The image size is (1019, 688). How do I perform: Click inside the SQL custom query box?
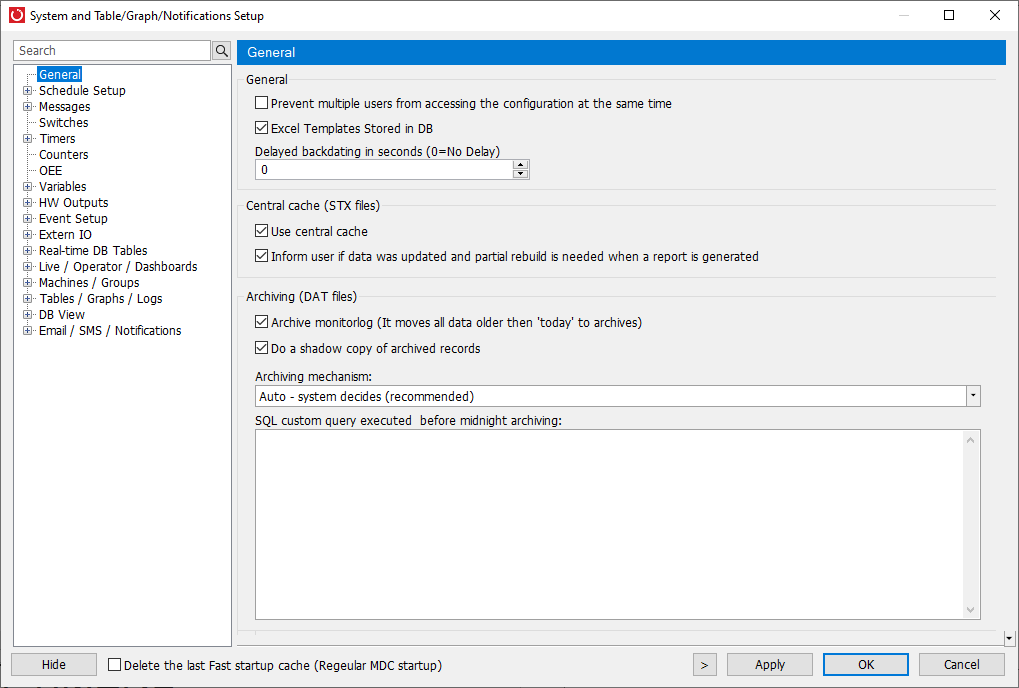click(610, 524)
